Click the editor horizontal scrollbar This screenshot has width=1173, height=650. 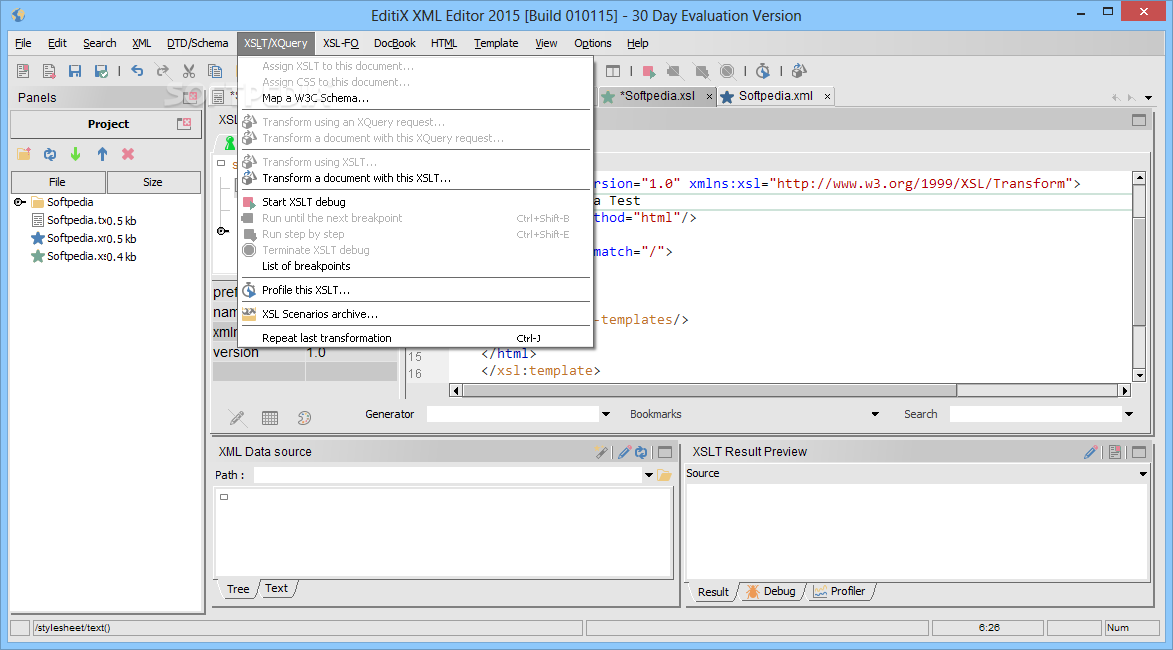click(x=709, y=390)
